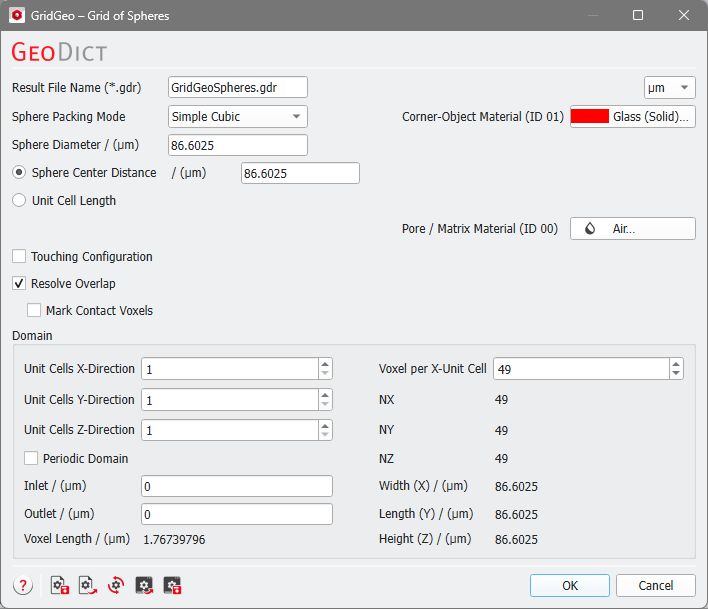Viewport: 708px width, 609px height.
Task: Click the dark save macro settings icon
Action: 172,586
